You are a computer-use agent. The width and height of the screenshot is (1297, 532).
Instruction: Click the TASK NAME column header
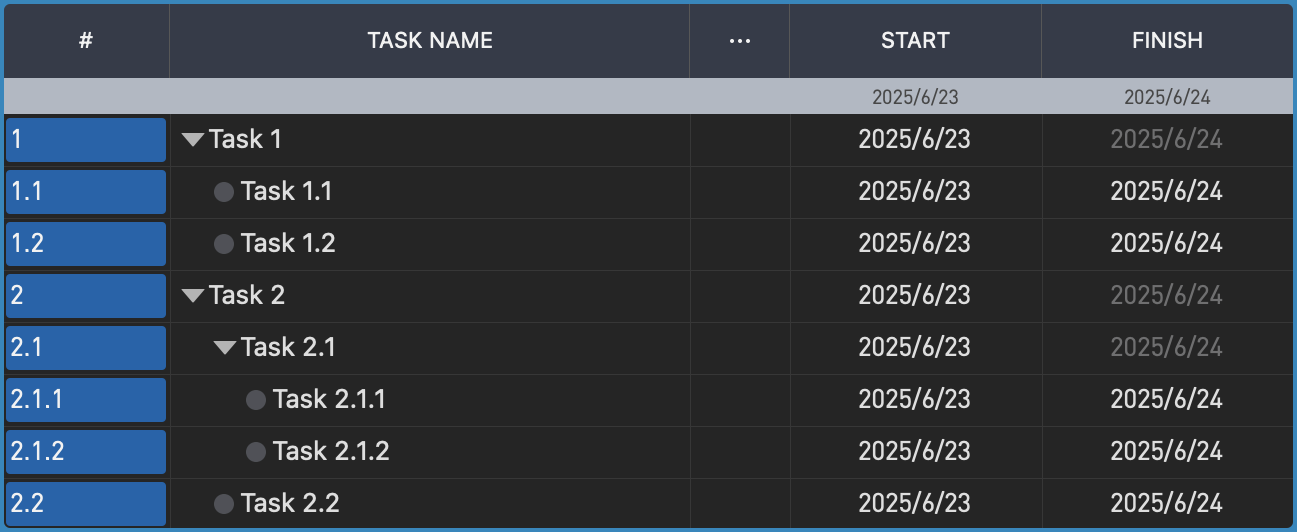(430, 41)
